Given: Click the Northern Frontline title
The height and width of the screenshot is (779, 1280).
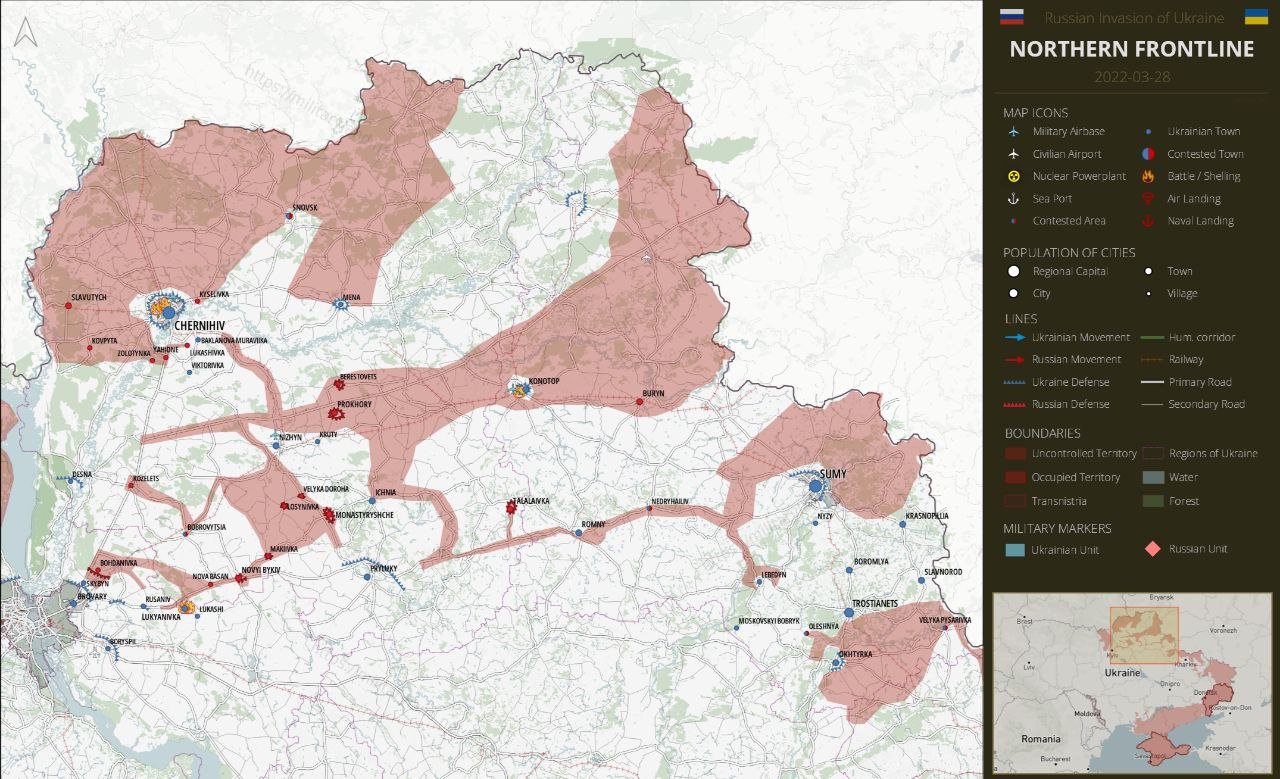Looking at the screenshot, I should (x=1131, y=49).
